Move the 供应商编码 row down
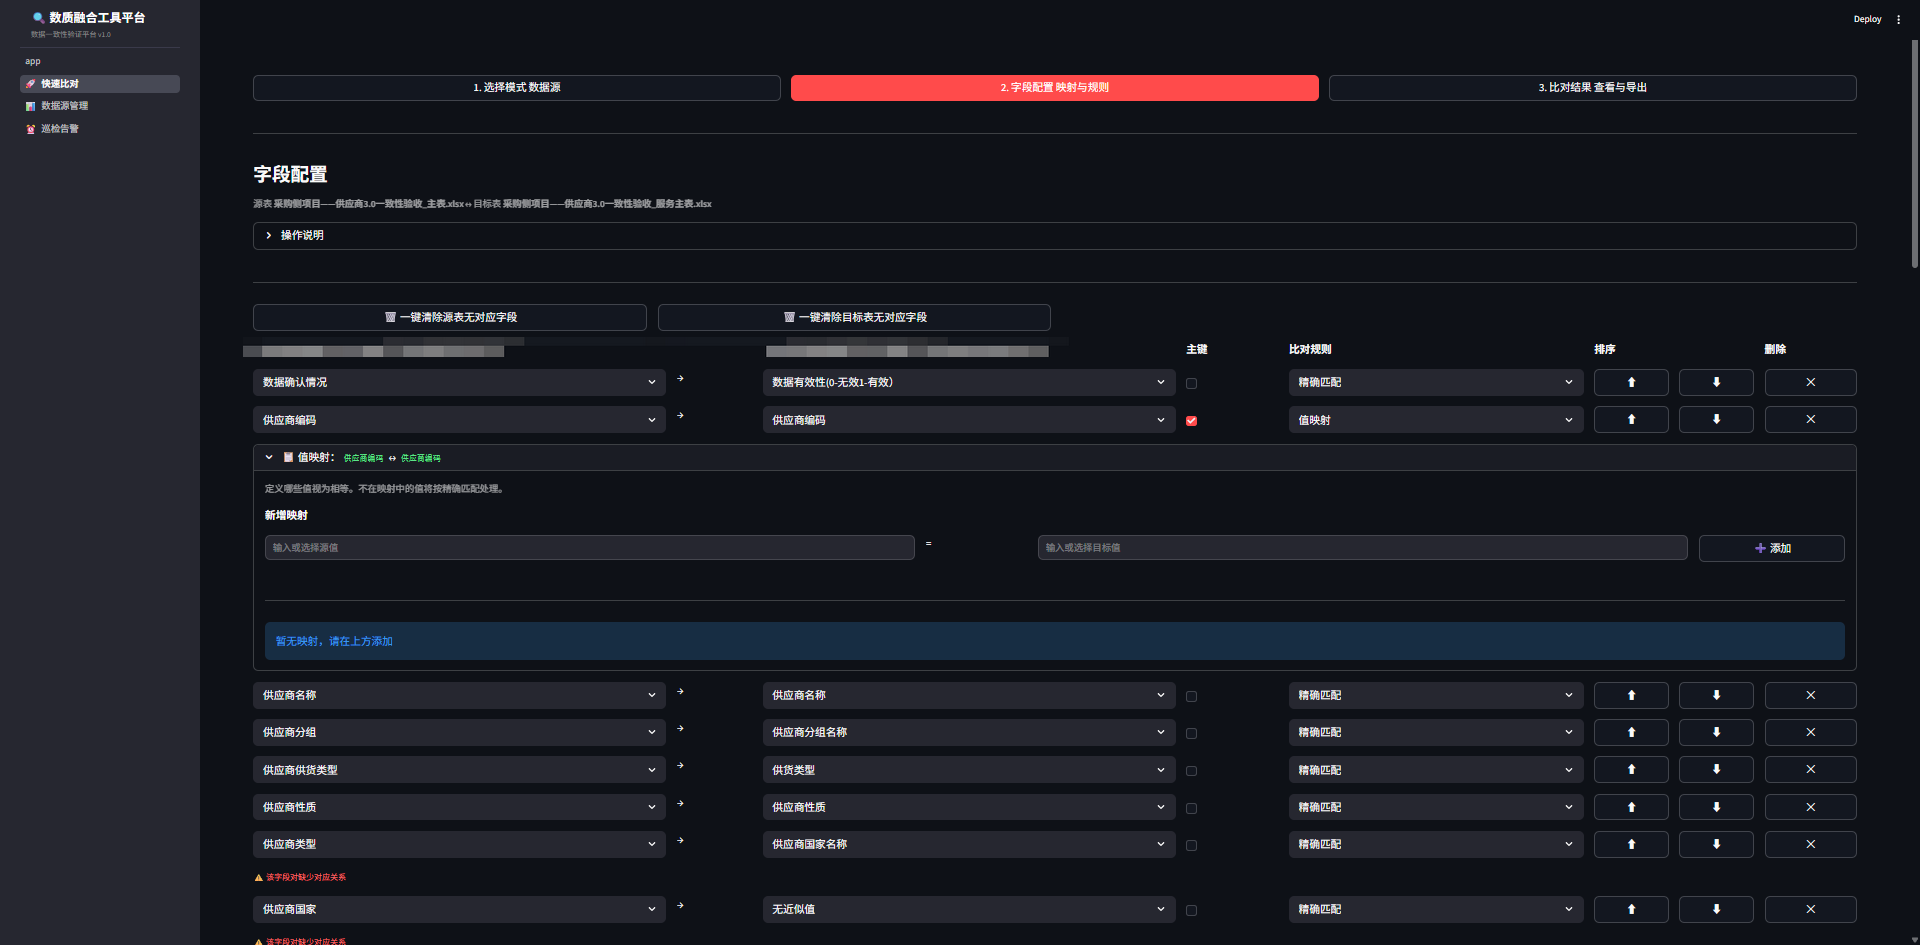Viewport: 1920px width, 945px height. (1715, 420)
